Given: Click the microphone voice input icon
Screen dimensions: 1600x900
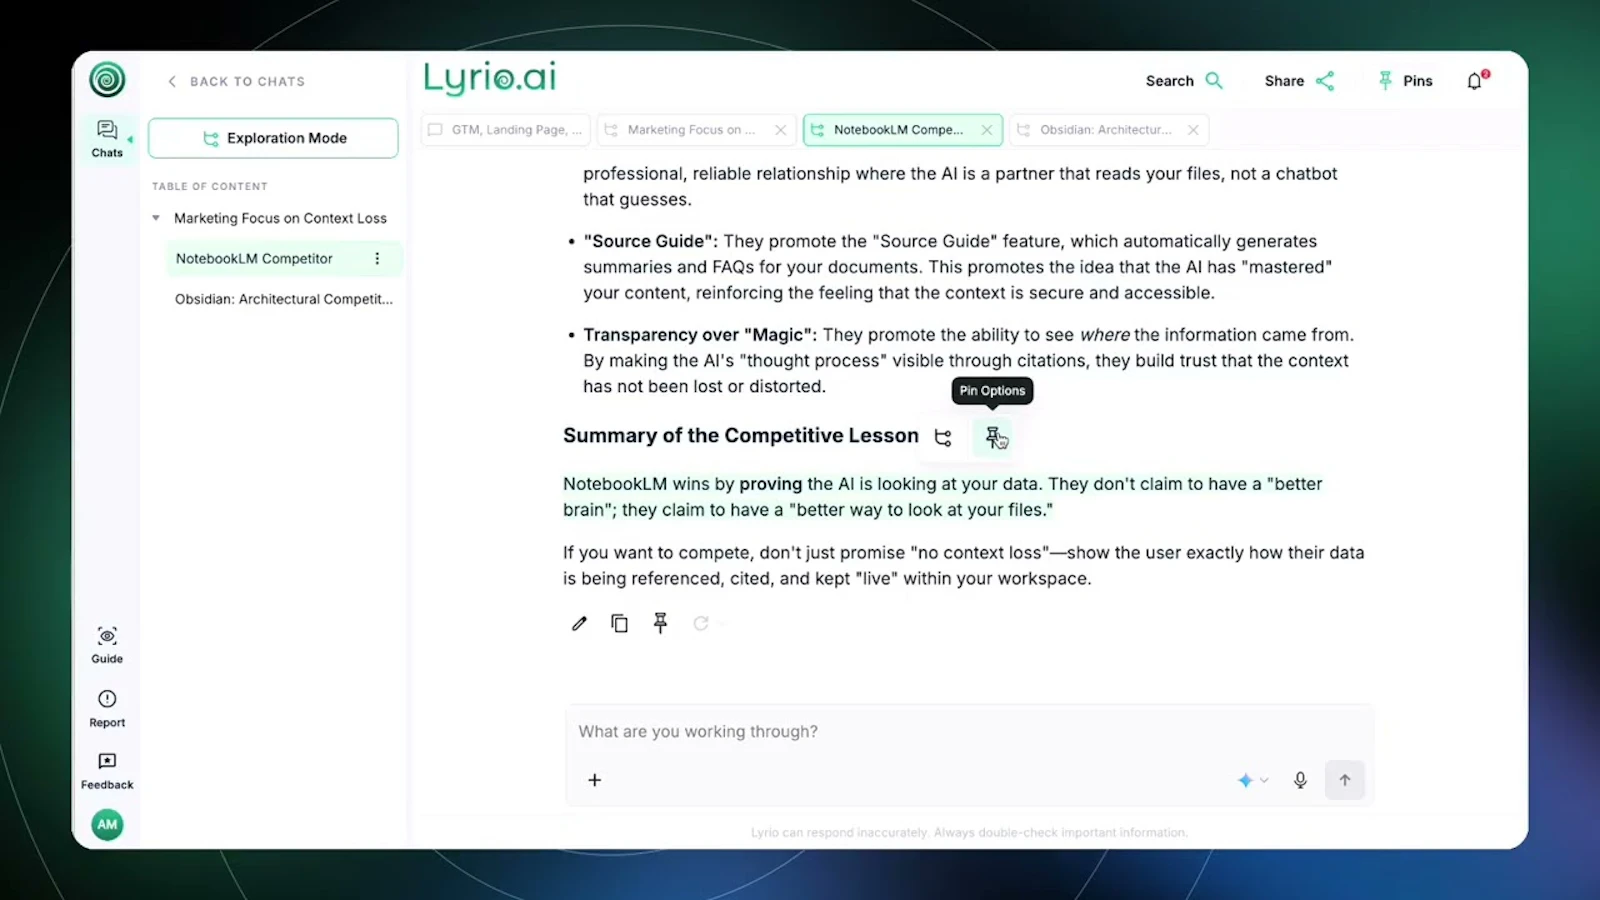Looking at the screenshot, I should 1300,780.
